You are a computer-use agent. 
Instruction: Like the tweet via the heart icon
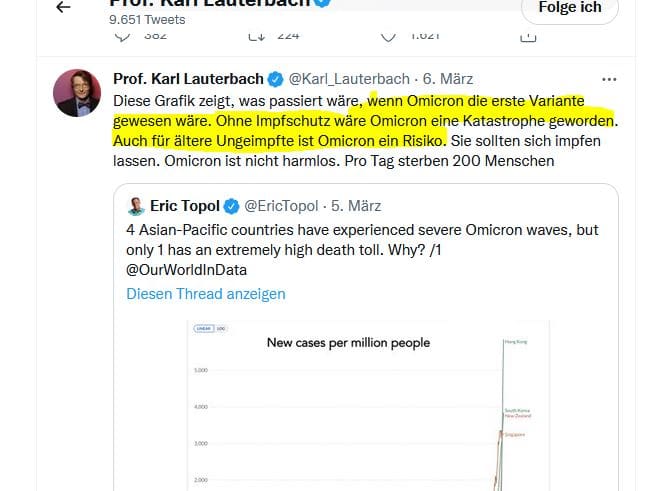388,37
